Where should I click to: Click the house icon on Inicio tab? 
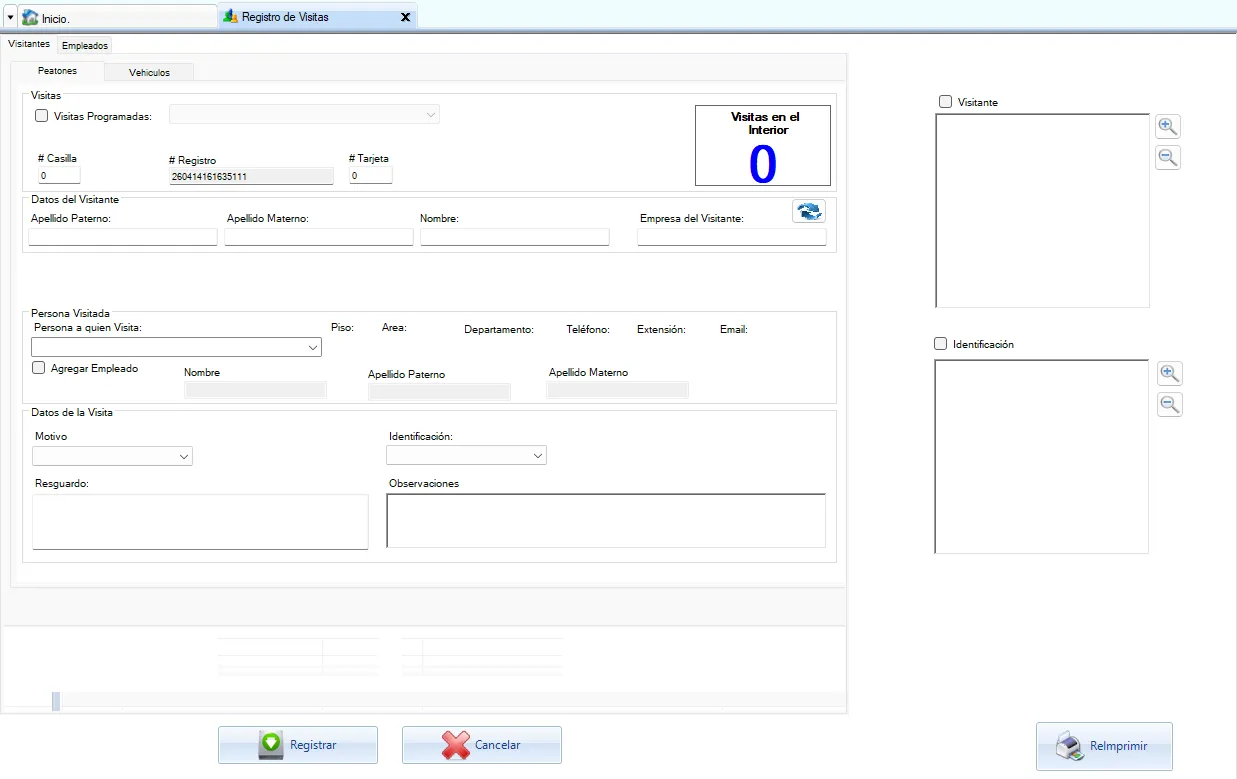(30, 17)
